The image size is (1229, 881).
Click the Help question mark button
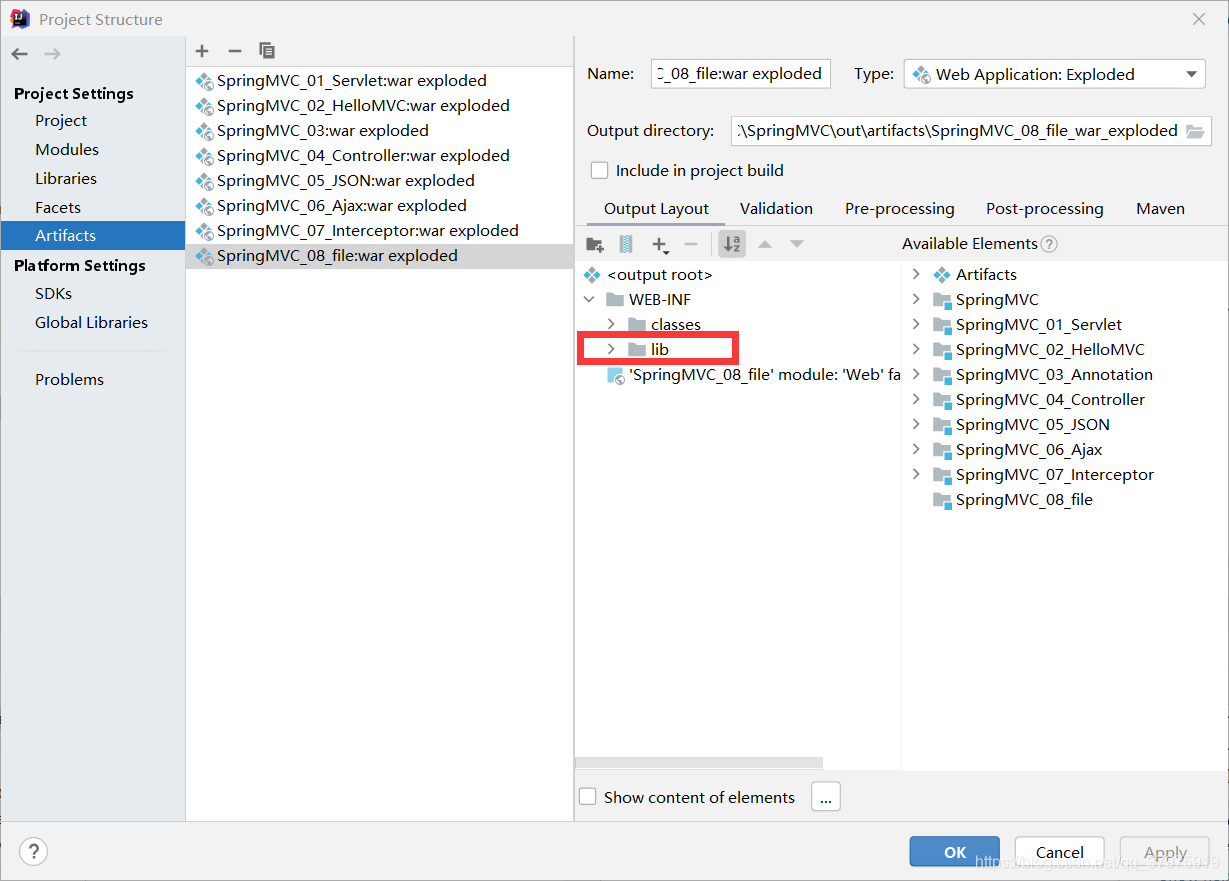click(x=34, y=852)
